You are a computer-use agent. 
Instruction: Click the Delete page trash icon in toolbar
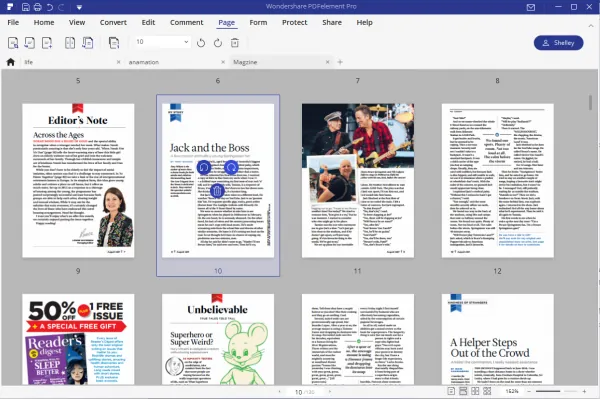235,43
